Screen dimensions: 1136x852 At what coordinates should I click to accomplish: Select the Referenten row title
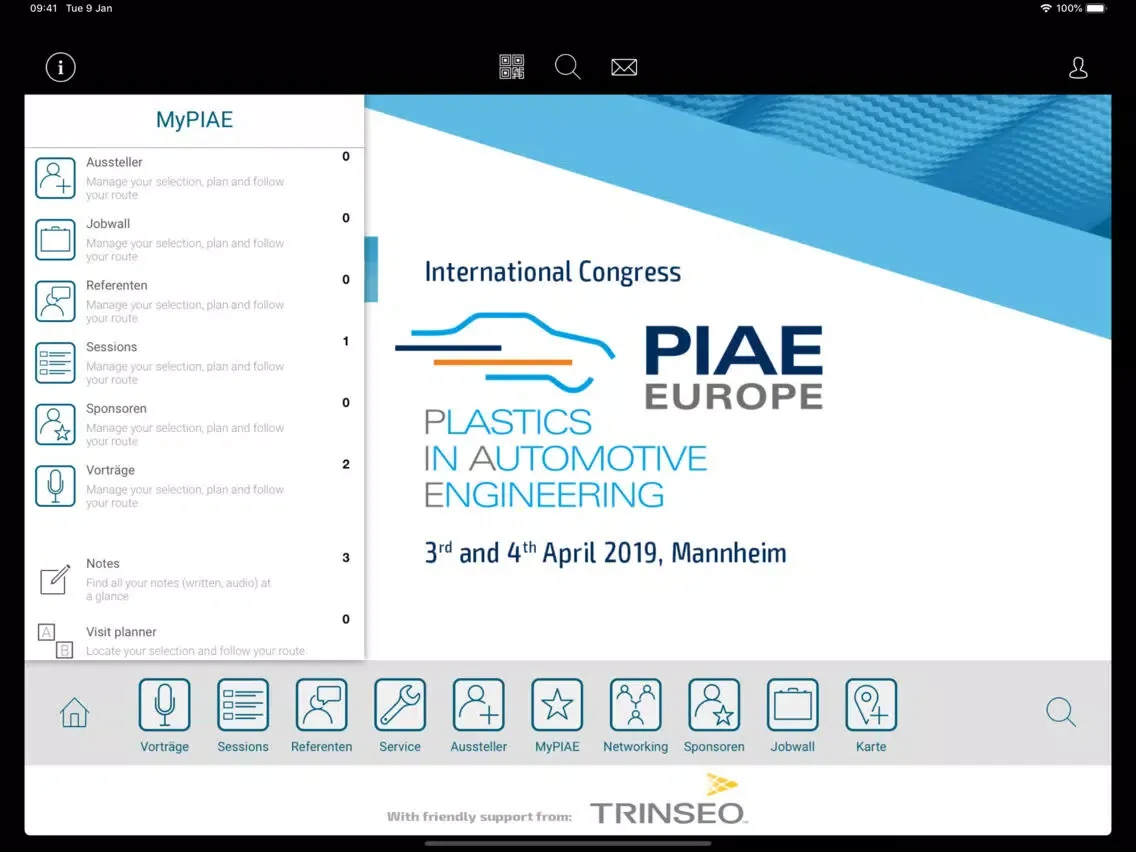coord(117,285)
